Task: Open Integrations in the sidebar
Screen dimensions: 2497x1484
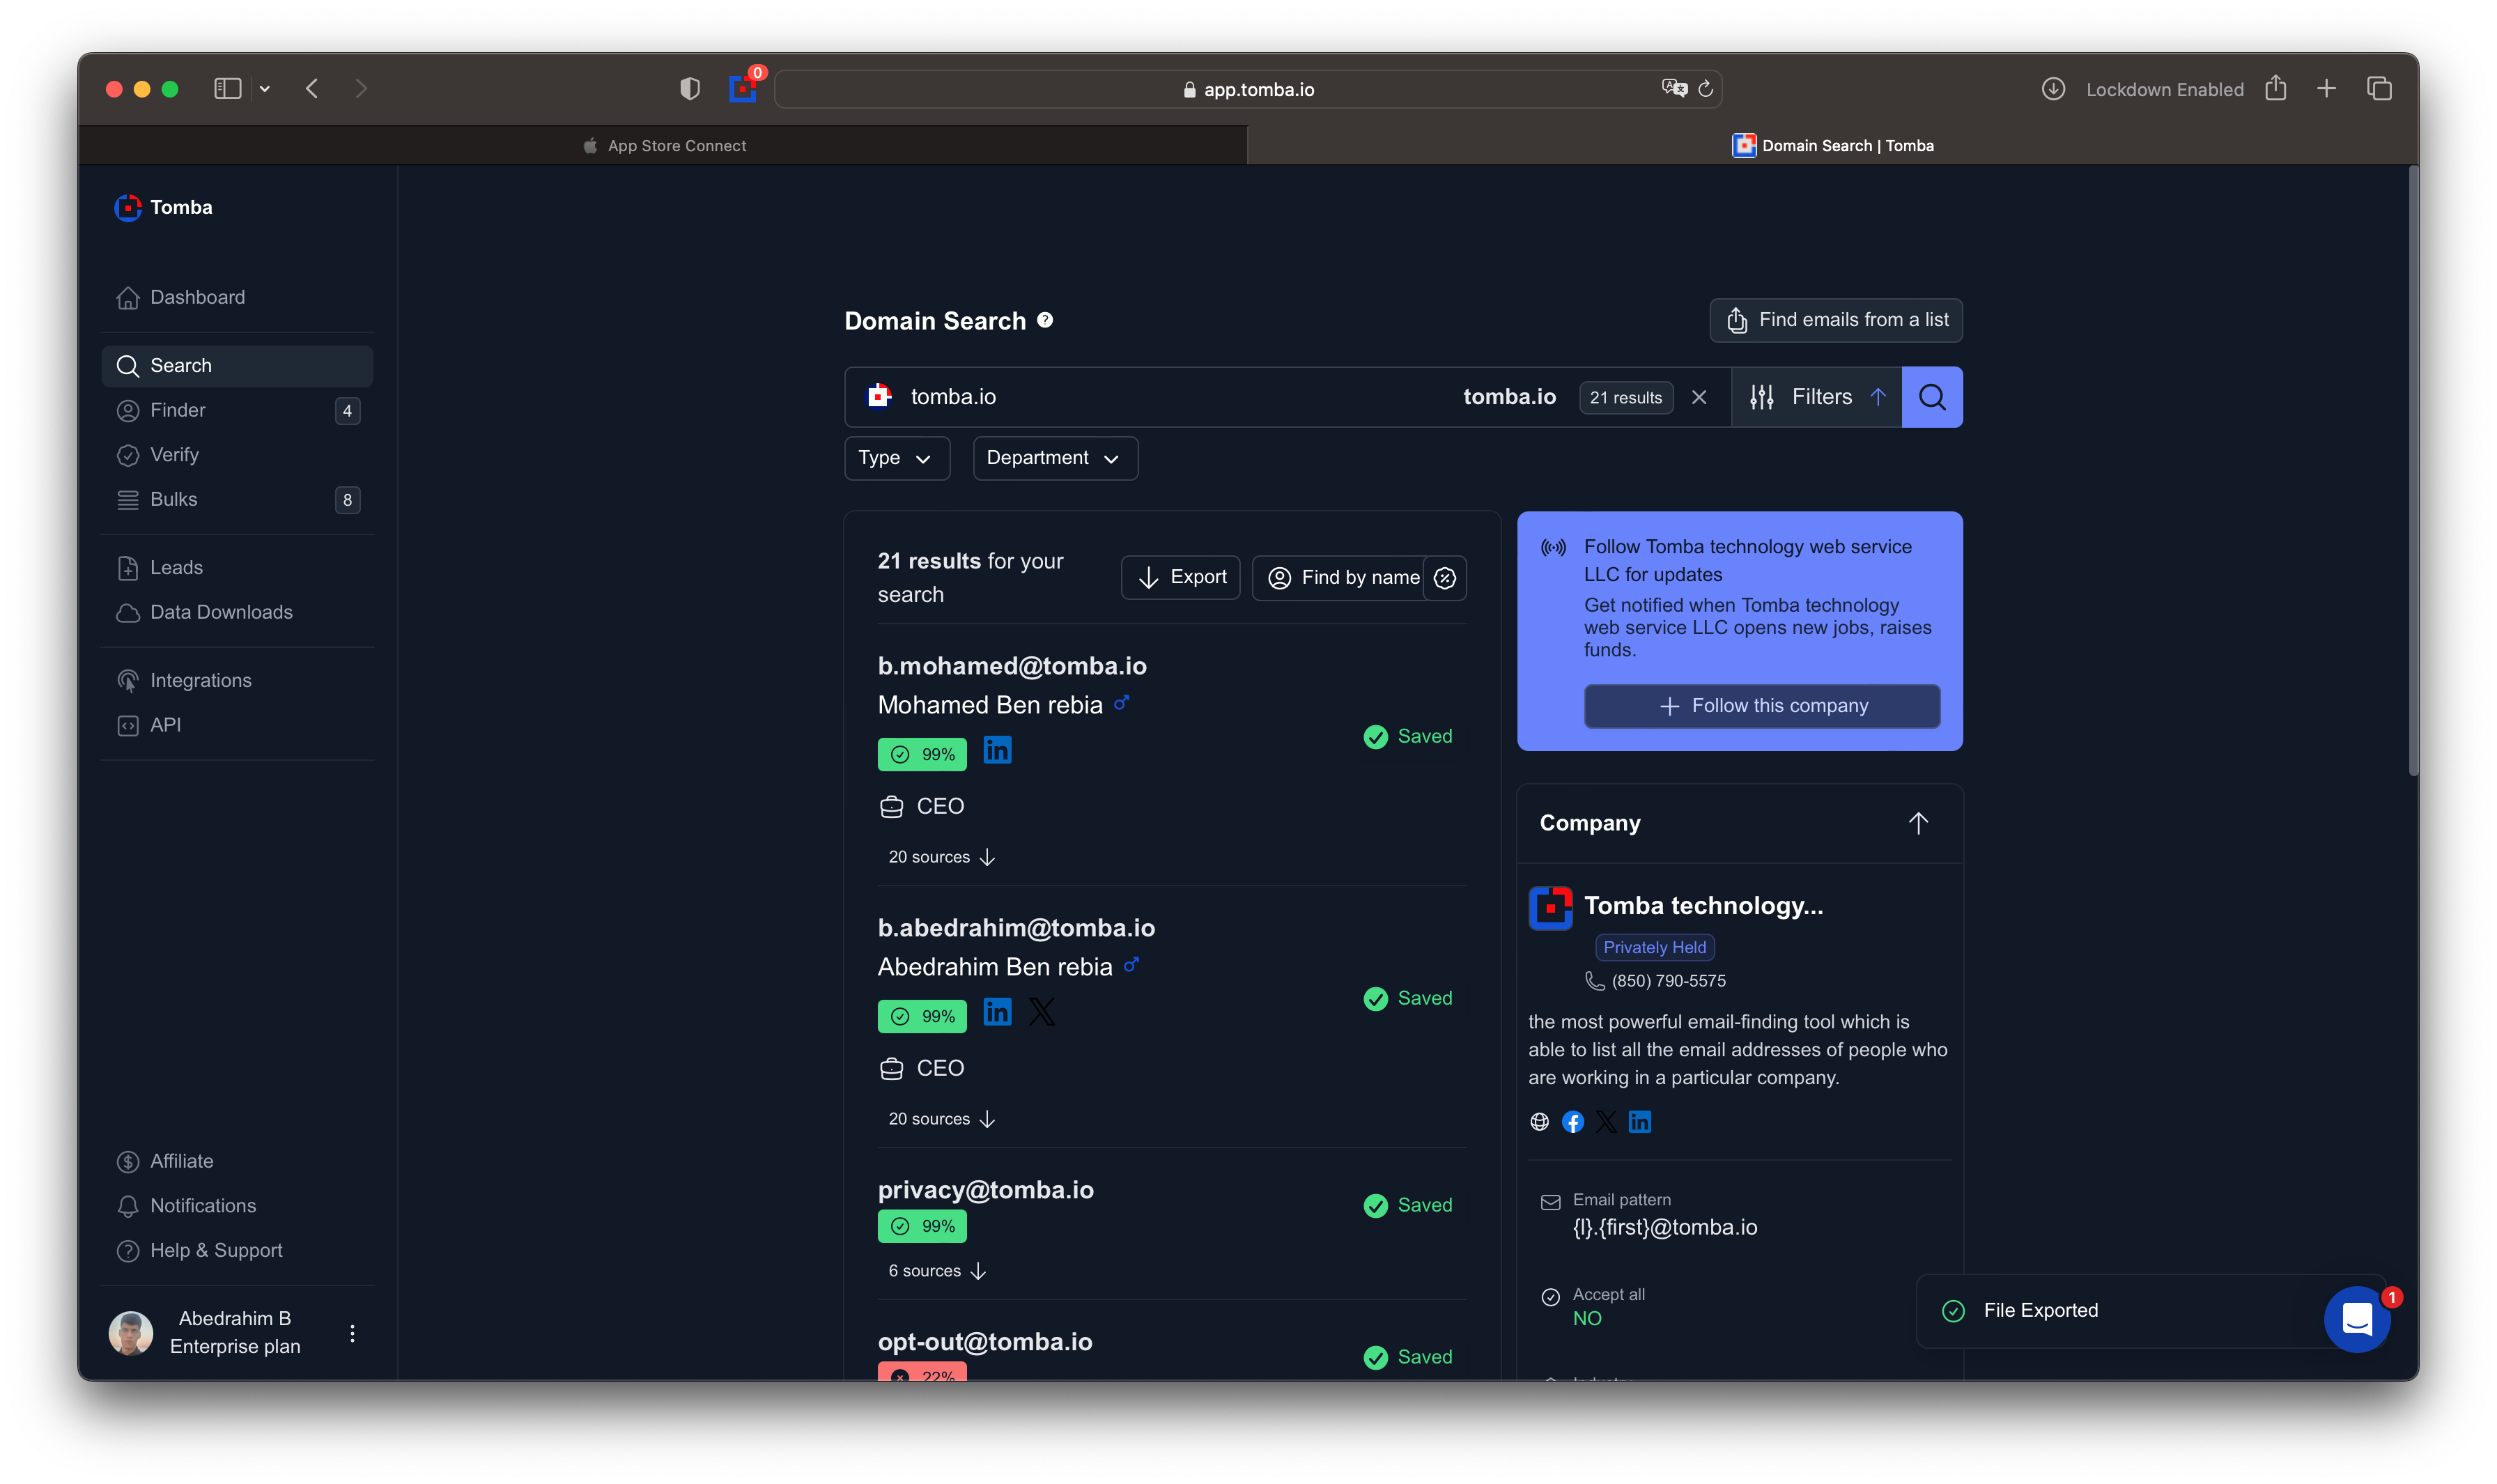Action: 237,680
